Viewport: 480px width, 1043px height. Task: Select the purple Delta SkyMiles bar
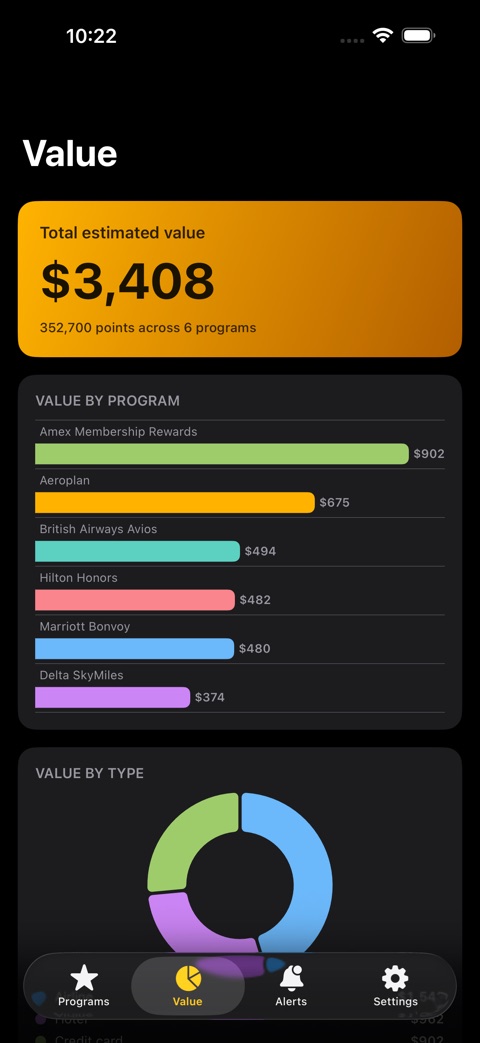[112, 697]
